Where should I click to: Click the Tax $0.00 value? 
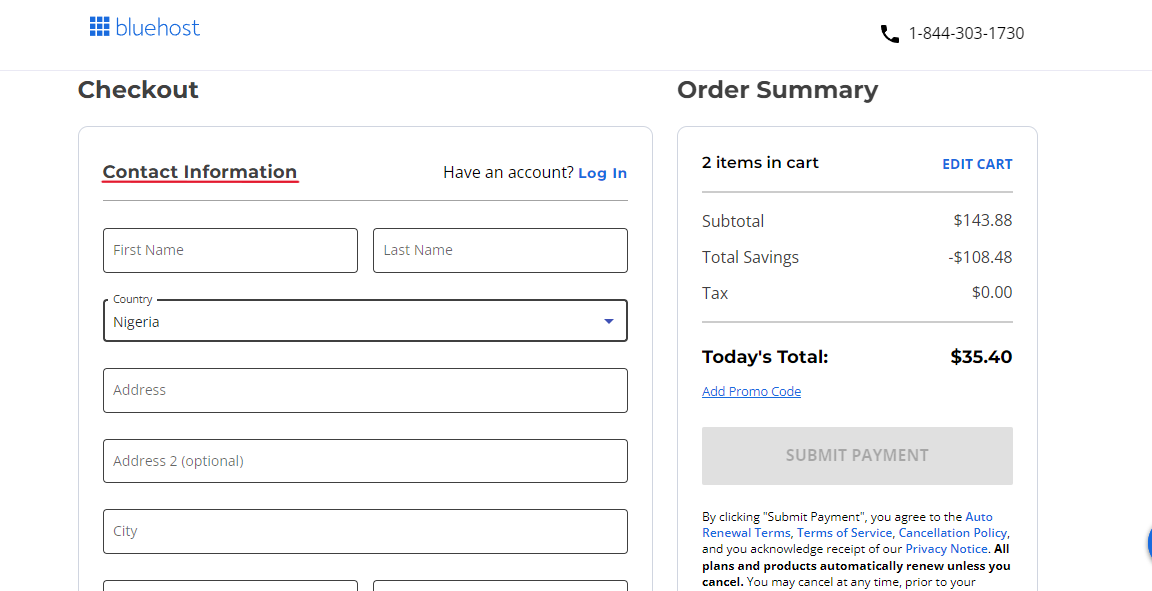(992, 293)
